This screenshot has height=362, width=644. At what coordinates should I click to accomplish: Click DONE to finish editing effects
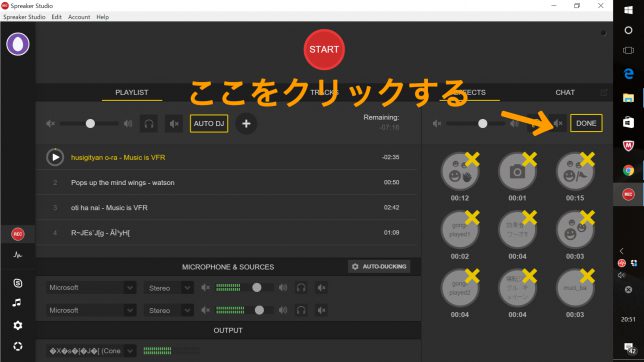click(x=586, y=123)
